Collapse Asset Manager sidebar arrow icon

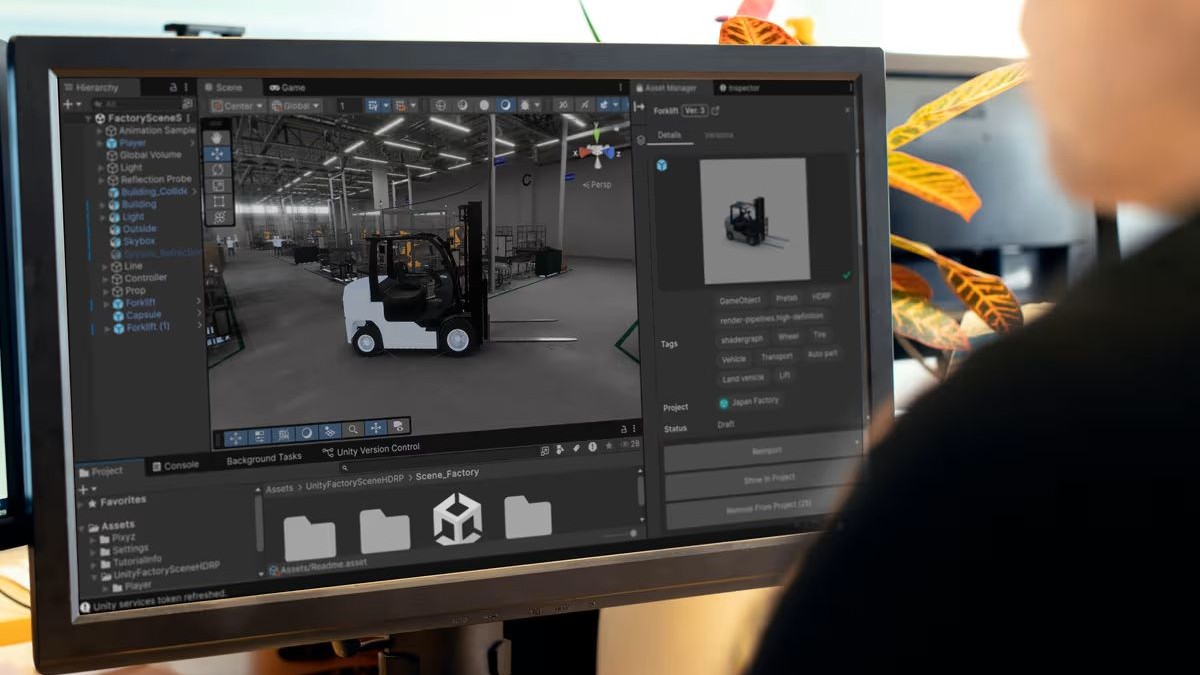click(640, 106)
